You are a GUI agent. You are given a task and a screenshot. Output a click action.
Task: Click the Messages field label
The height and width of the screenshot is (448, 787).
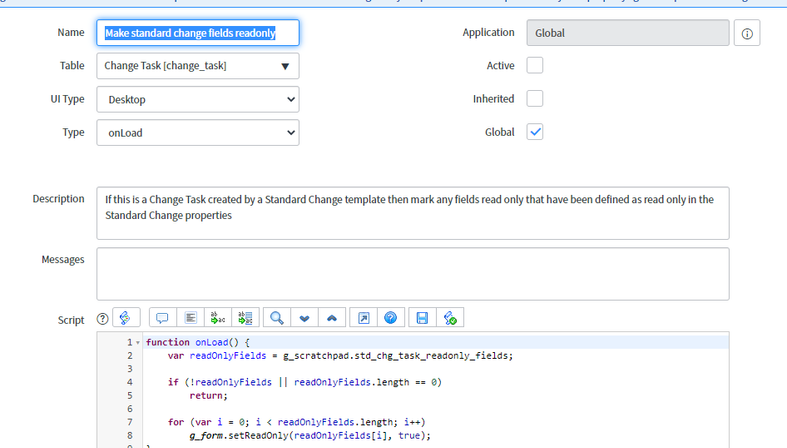[x=63, y=259]
